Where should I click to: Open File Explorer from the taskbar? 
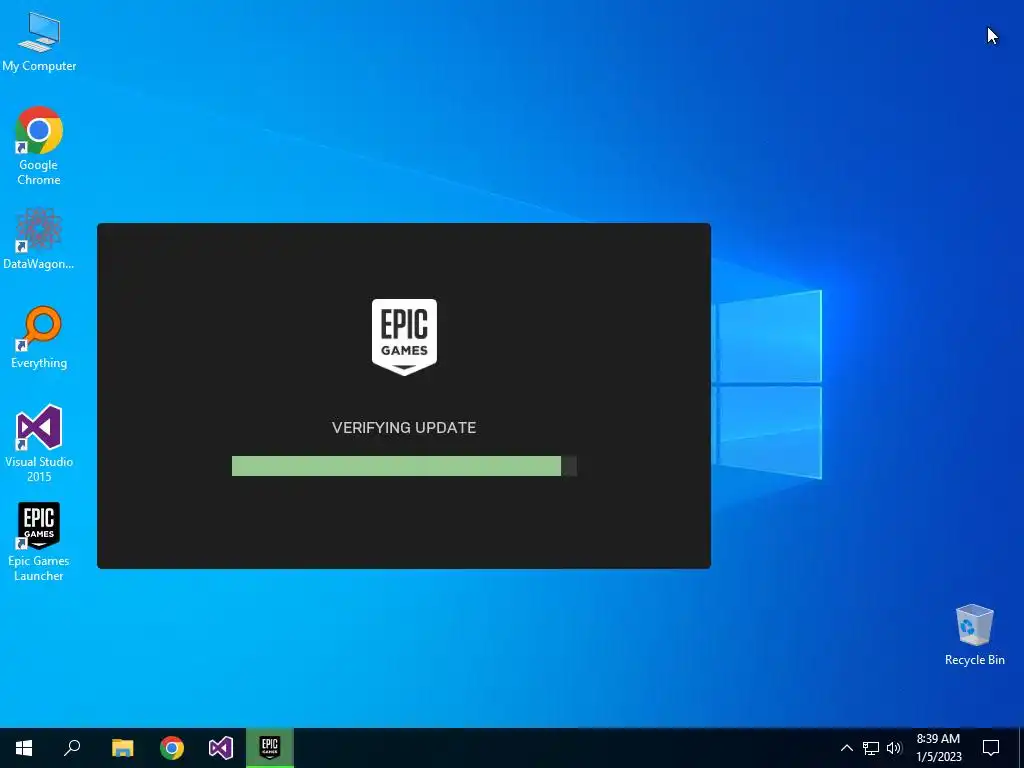pyautogui.click(x=122, y=748)
